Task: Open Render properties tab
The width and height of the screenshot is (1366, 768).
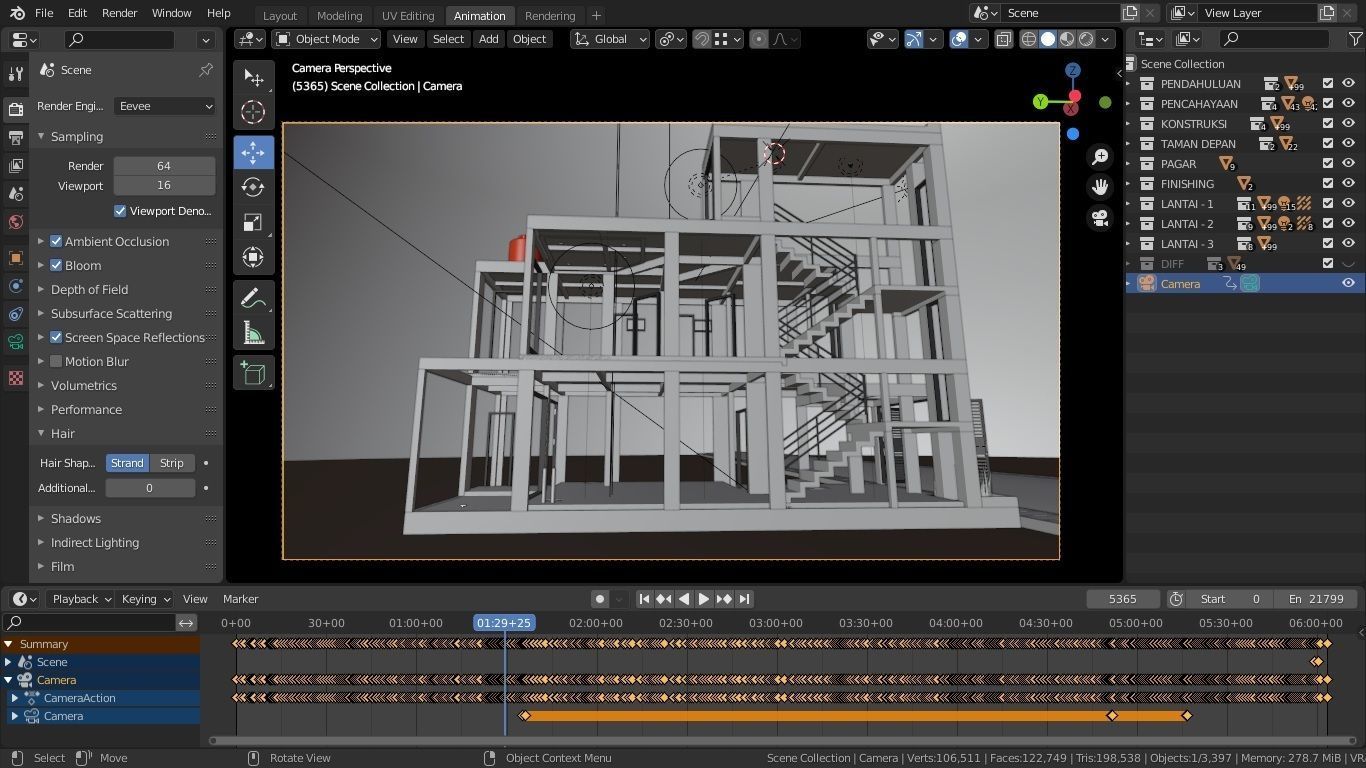Action: (15, 109)
